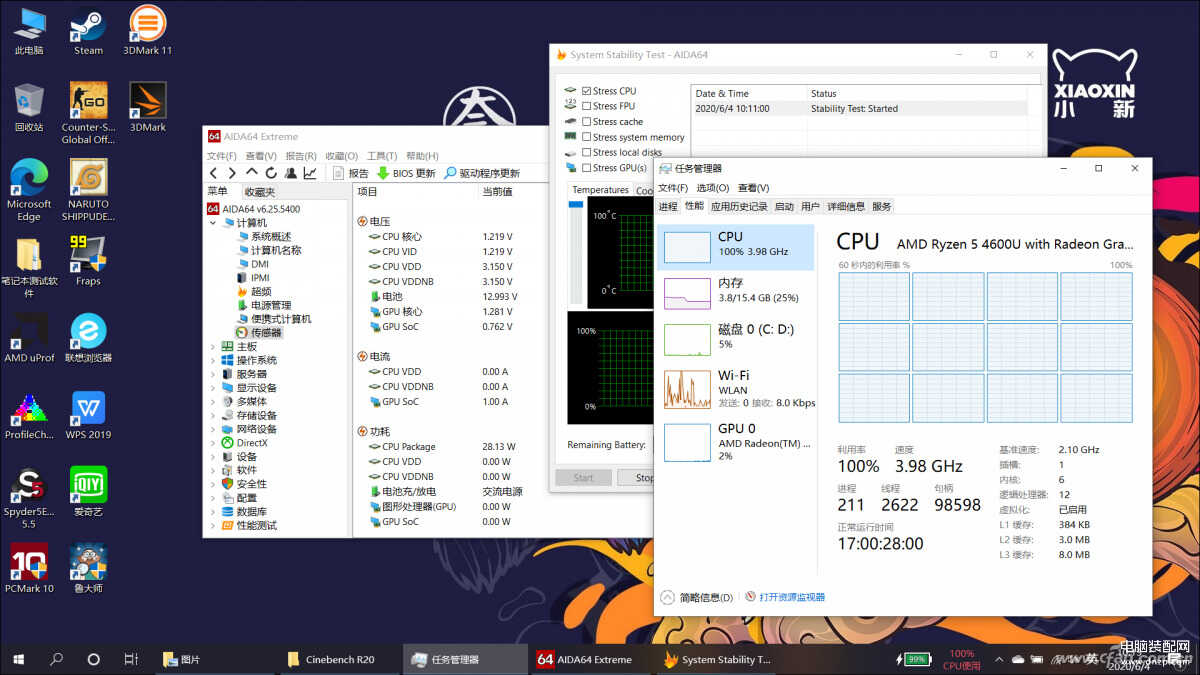Click the Up arrow in AIDA64 toolbar
Viewport: 1200px width, 675px height.
(252, 173)
